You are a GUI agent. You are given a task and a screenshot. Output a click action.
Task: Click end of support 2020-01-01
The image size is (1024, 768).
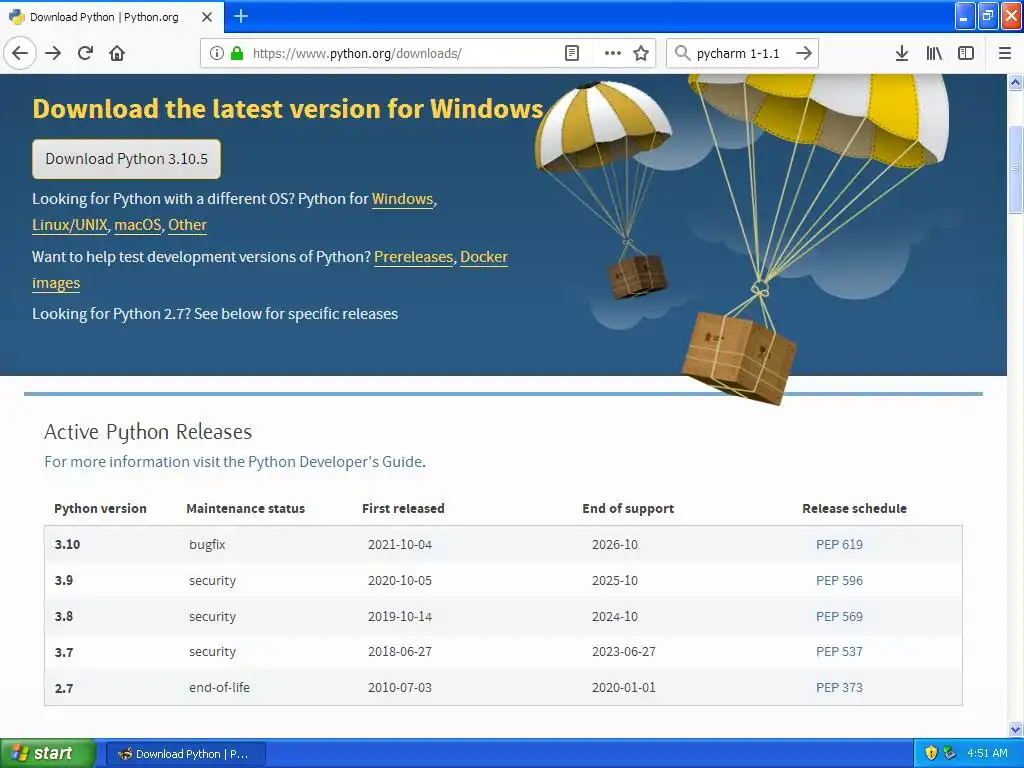pyautogui.click(x=624, y=688)
